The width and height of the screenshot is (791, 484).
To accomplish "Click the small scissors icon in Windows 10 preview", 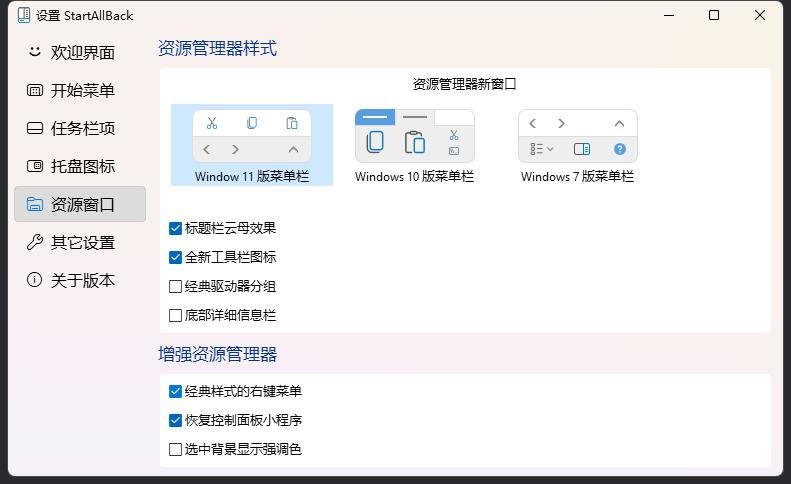I will coord(454,135).
